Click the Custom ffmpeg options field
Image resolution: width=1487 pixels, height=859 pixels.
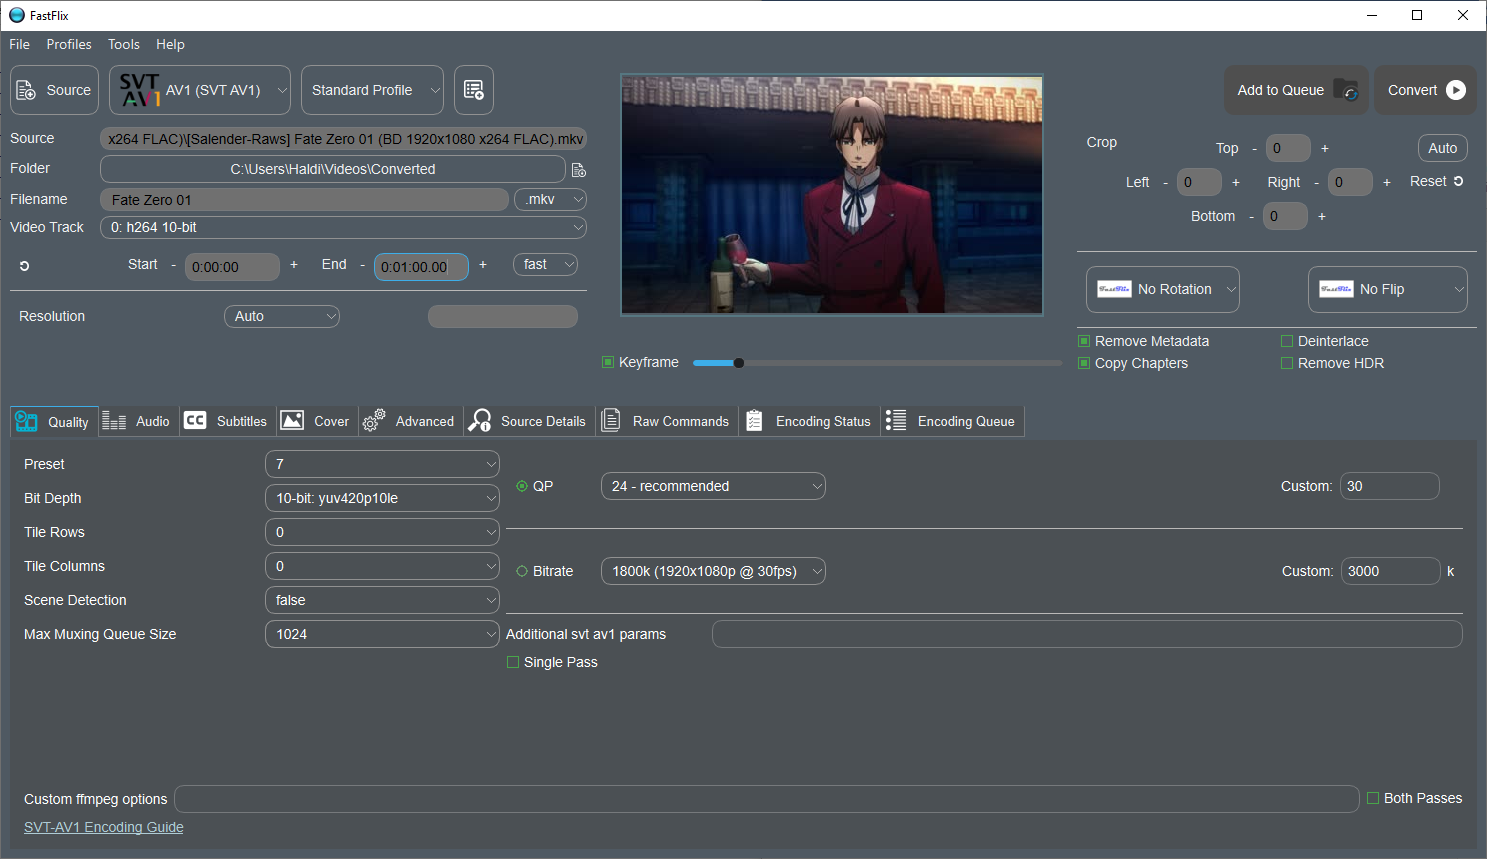click(x=767, y=799)
